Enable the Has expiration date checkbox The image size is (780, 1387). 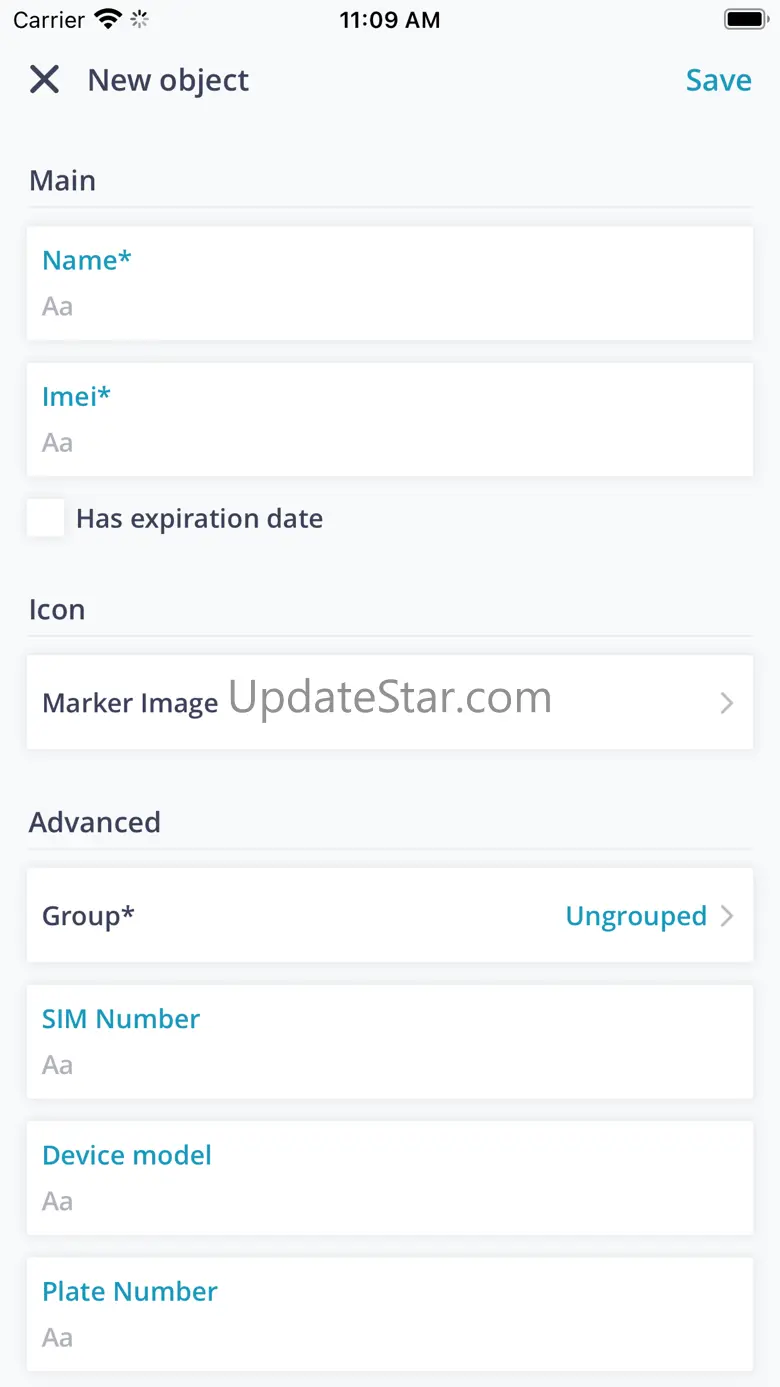pyautogui.click(x=46, y=519)
